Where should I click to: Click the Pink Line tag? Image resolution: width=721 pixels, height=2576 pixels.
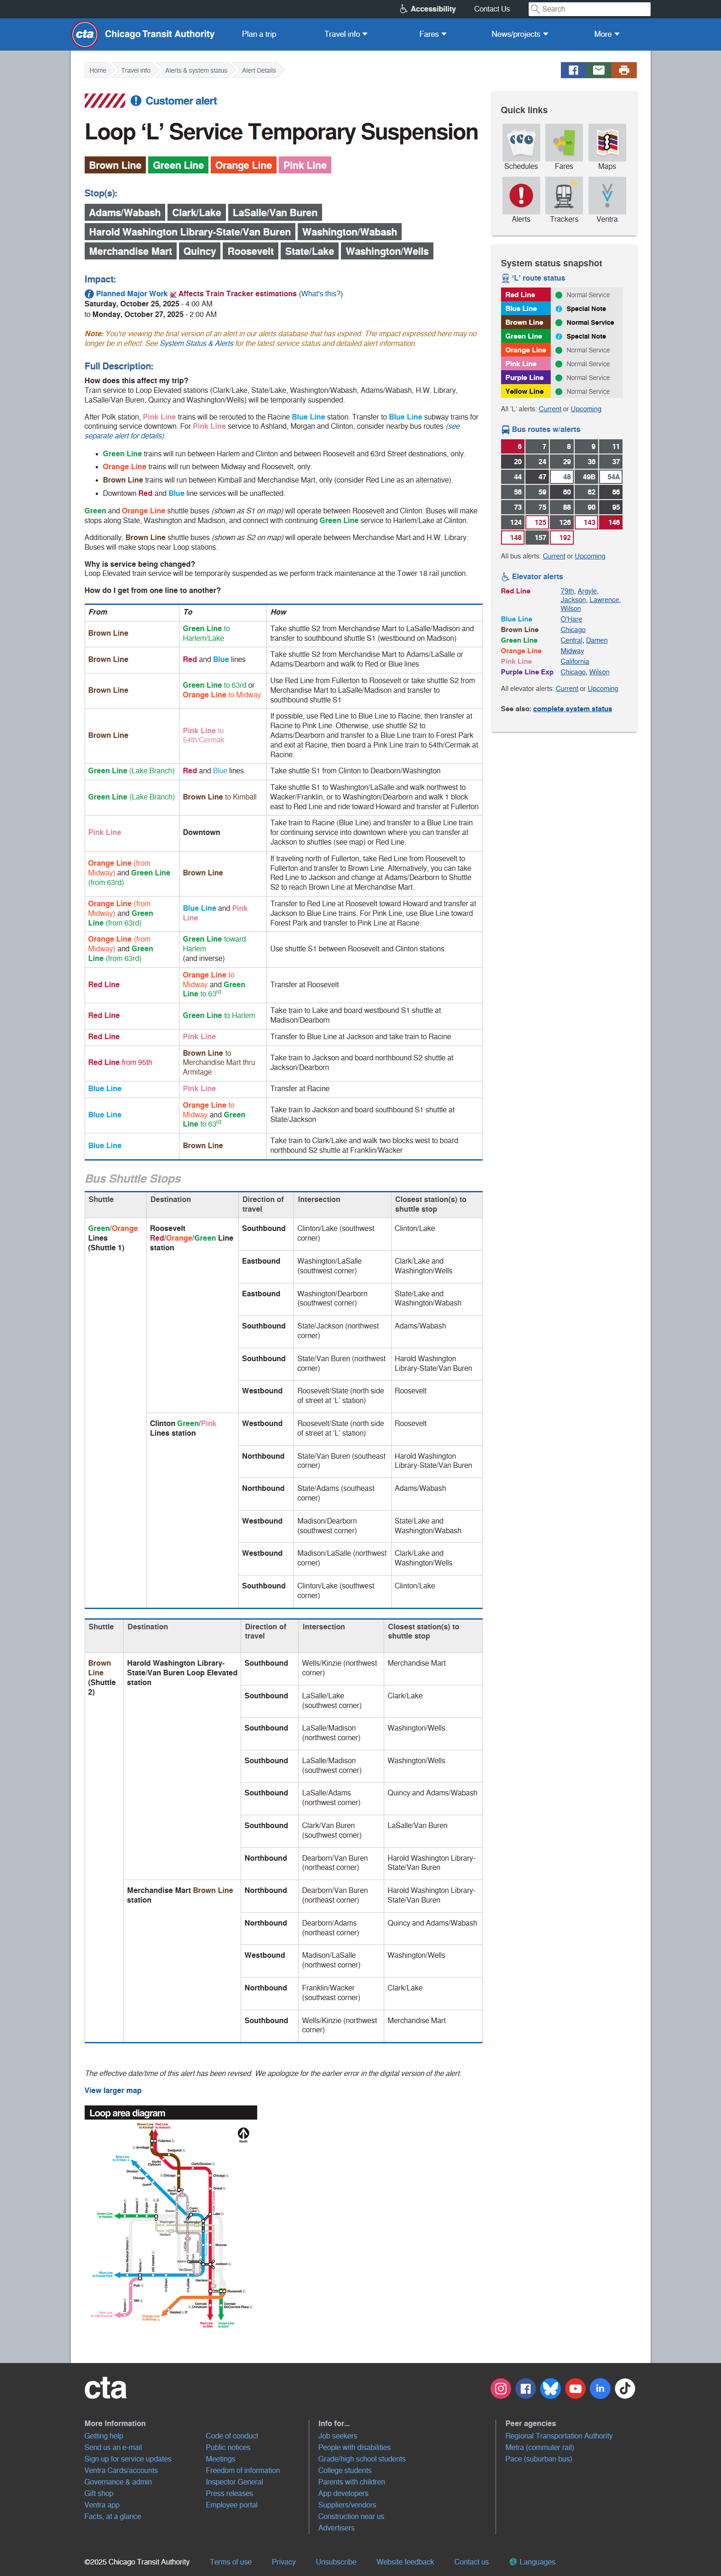(x=304, y=165)
